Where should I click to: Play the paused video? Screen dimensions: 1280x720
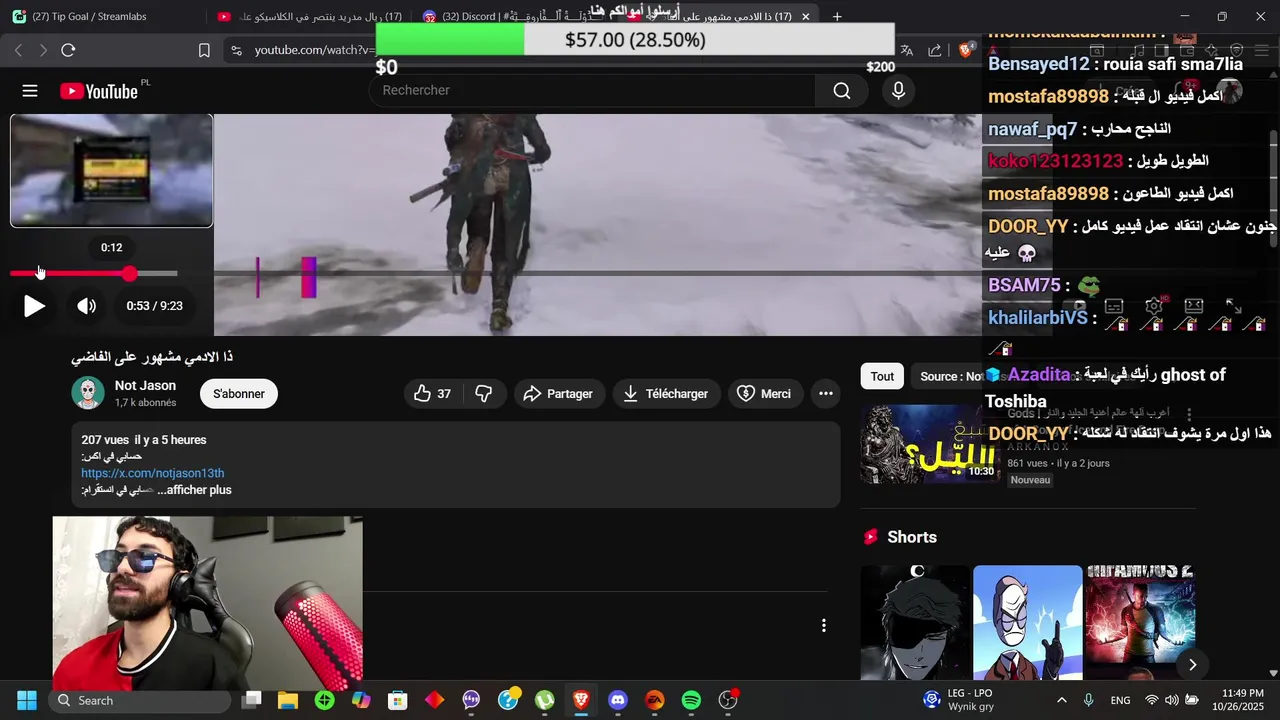point(34,306)
